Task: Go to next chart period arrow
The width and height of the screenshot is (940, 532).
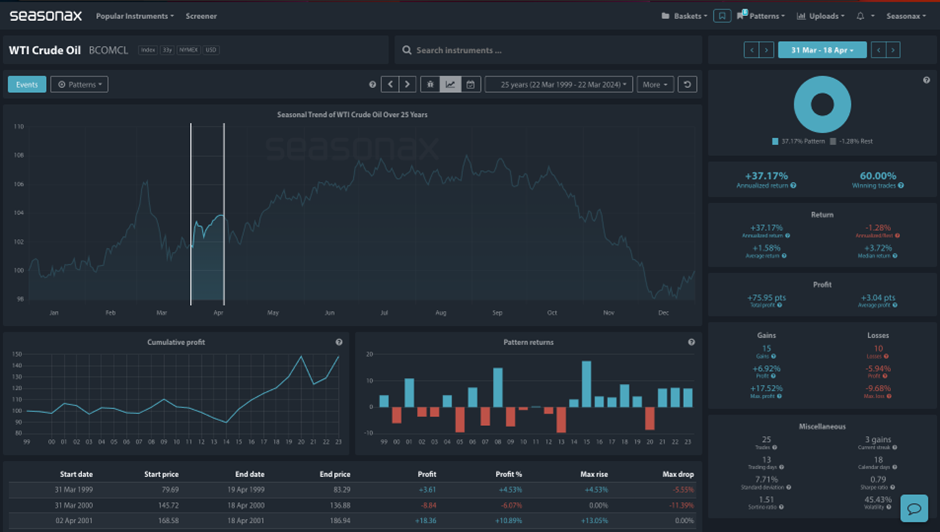Action: pos(407,85)
